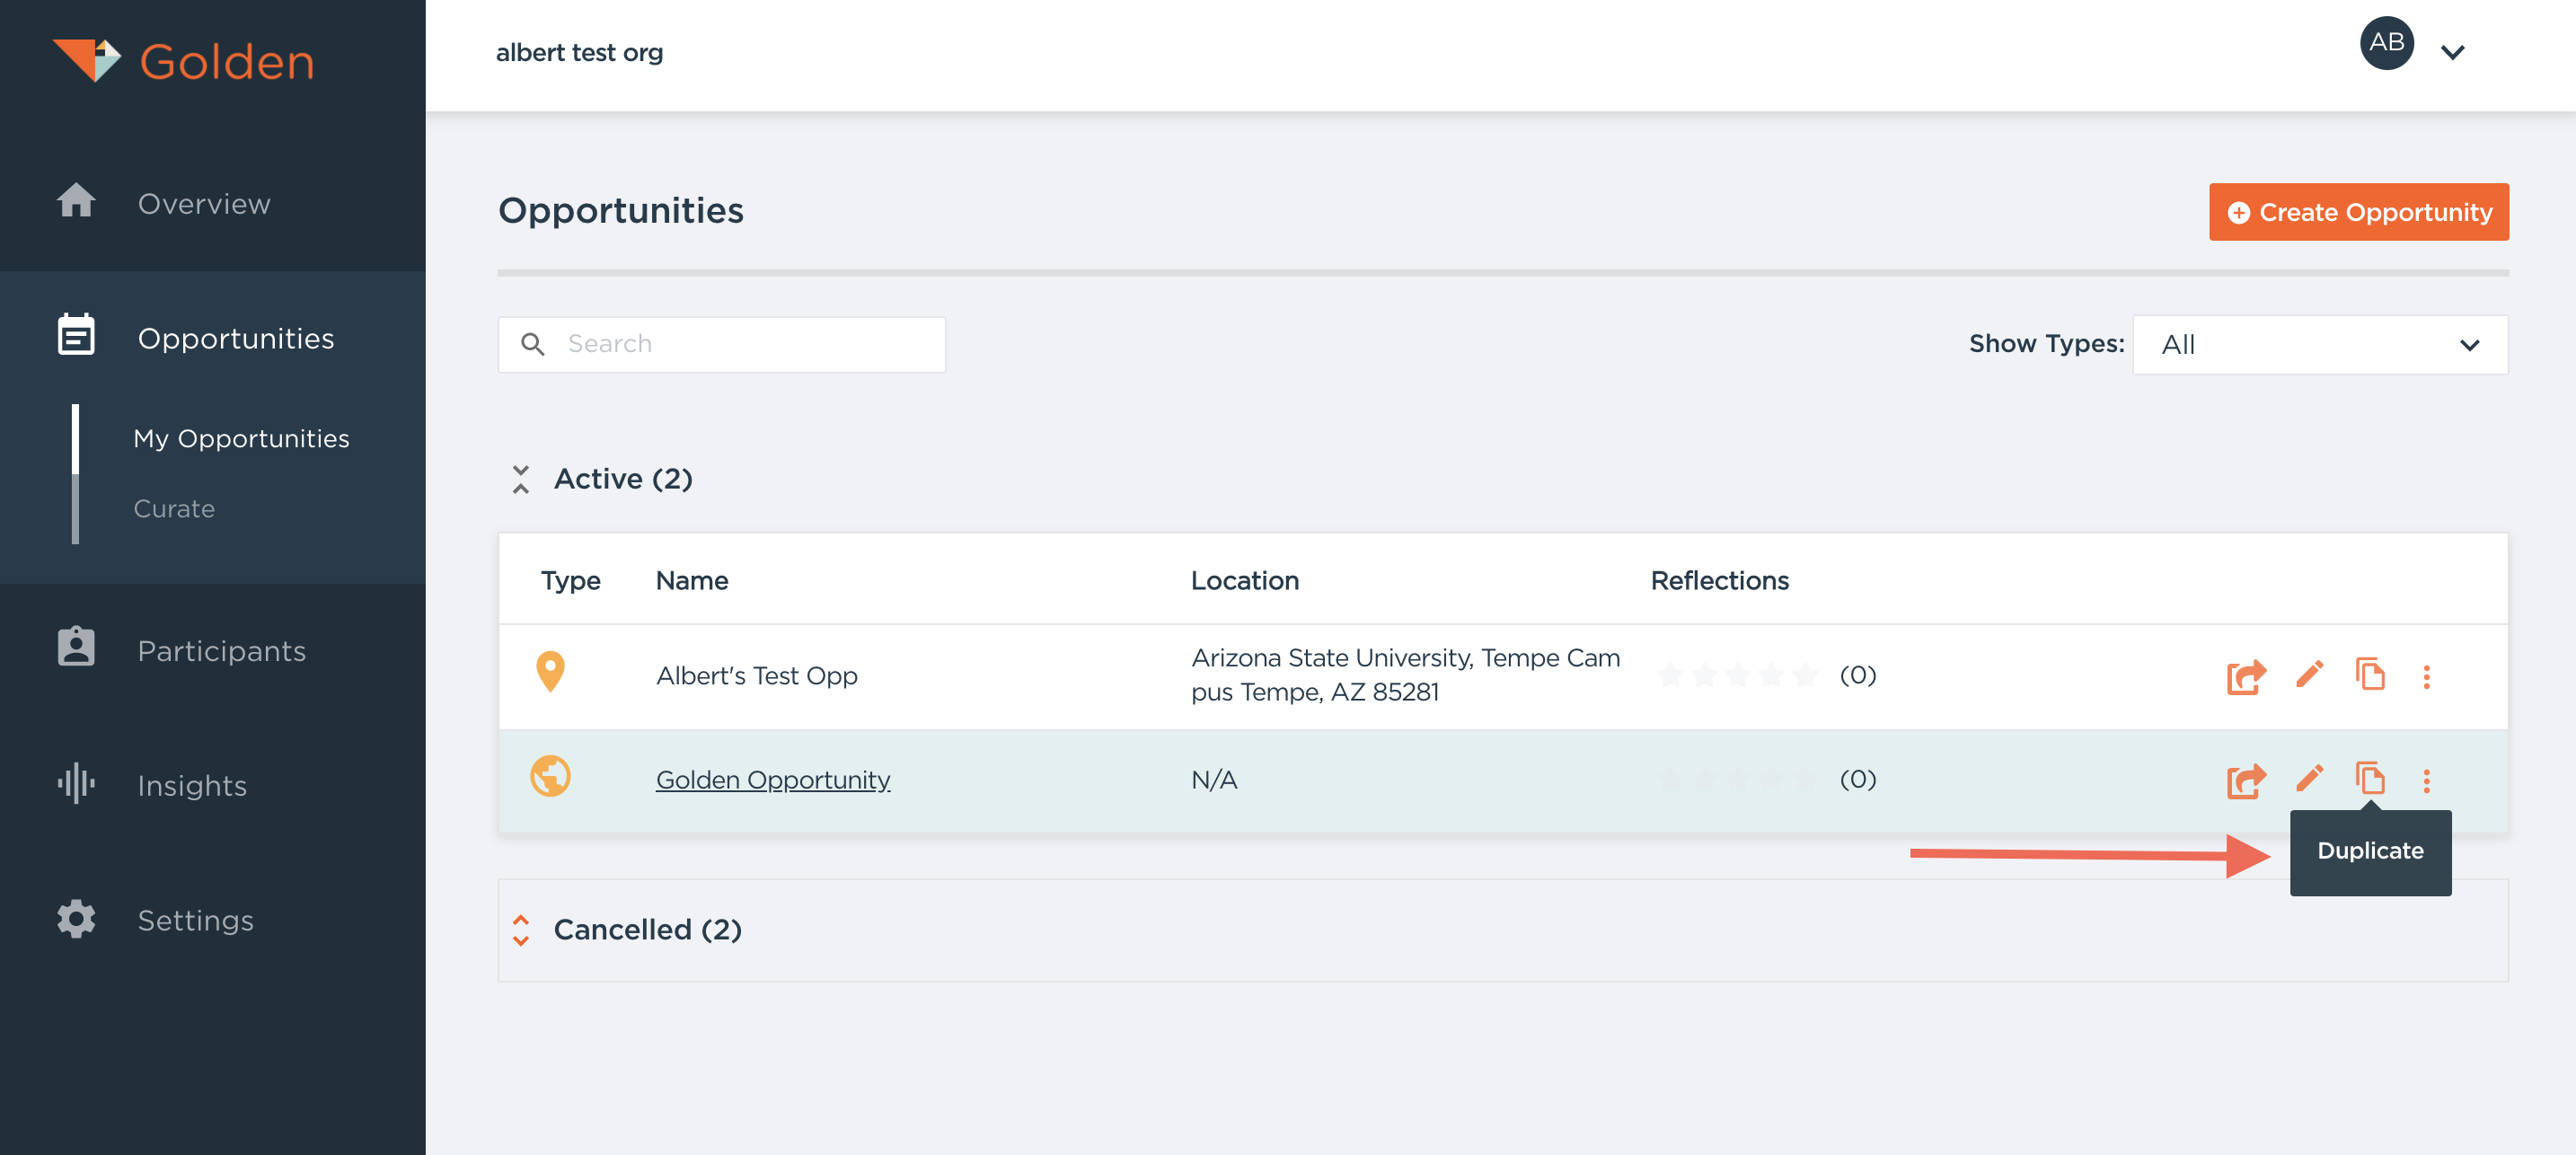Click share icon for Golden Opportunity row
Screen dimensions: 2576x1155
[x=2245, y=780]
